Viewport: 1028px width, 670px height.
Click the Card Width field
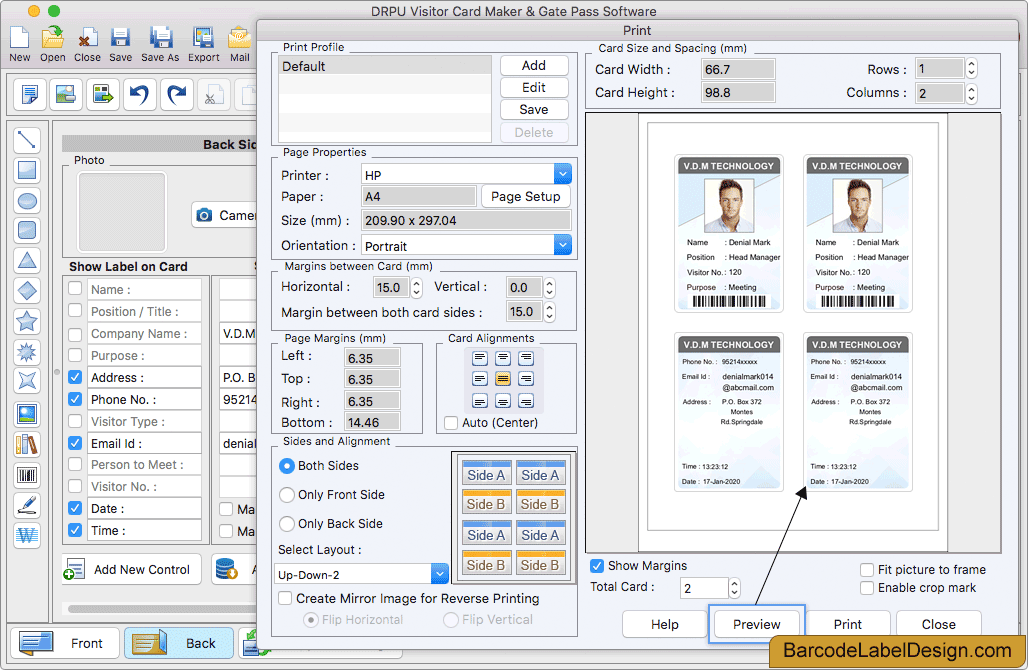[738, 69]
